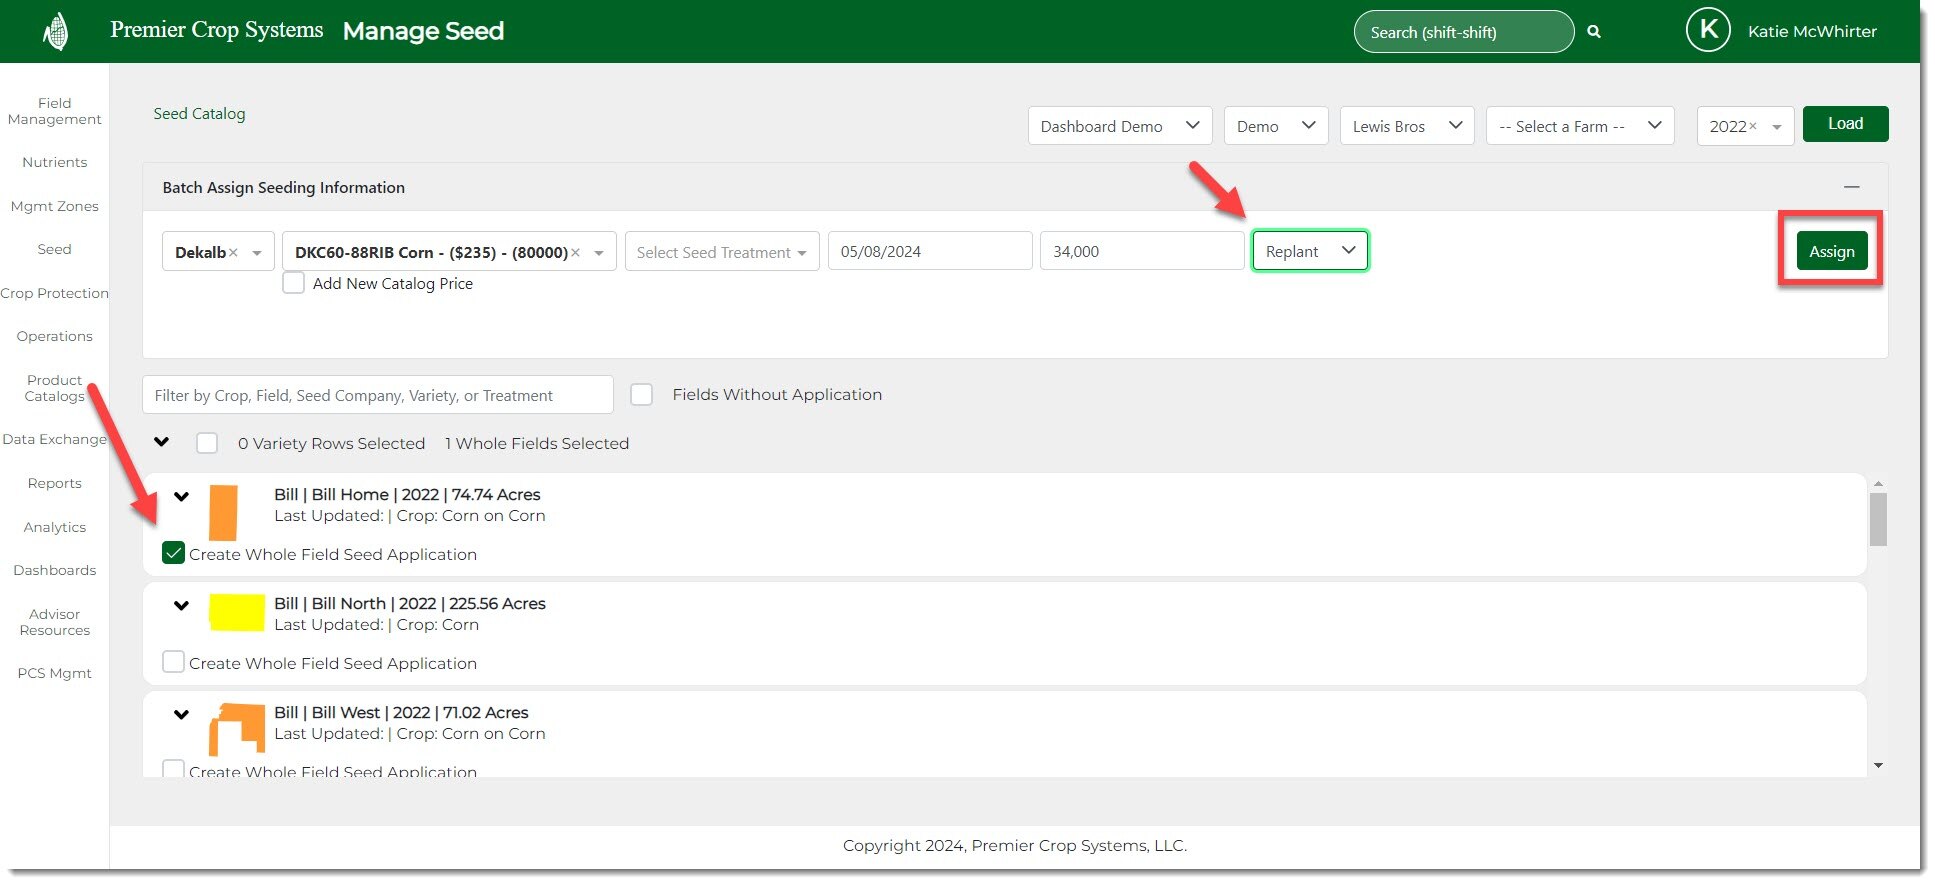Expand the Bill North field row chevron
The height and width of the screenshot is (884, 1935).
click(181, 605)
